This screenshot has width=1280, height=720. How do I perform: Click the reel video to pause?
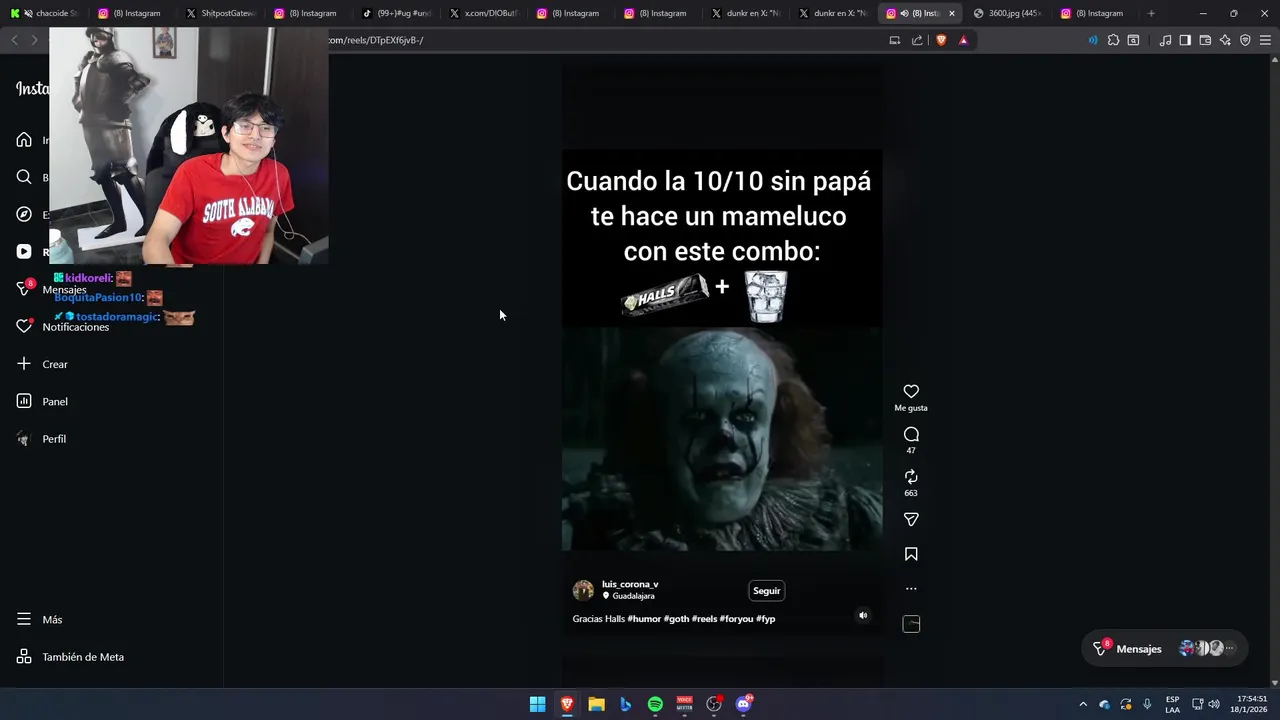pyautogui.click(x=722, y=350)
